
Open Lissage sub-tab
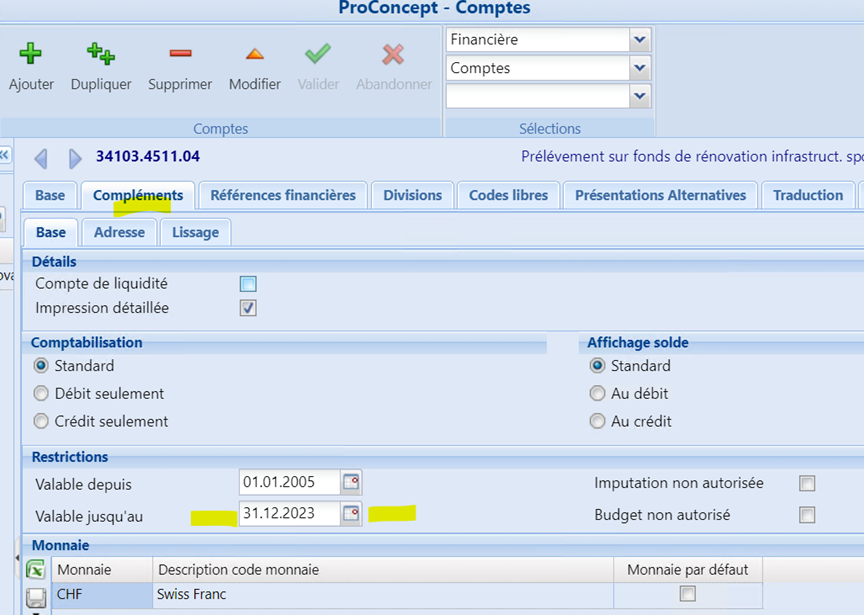tap(195, 232)
